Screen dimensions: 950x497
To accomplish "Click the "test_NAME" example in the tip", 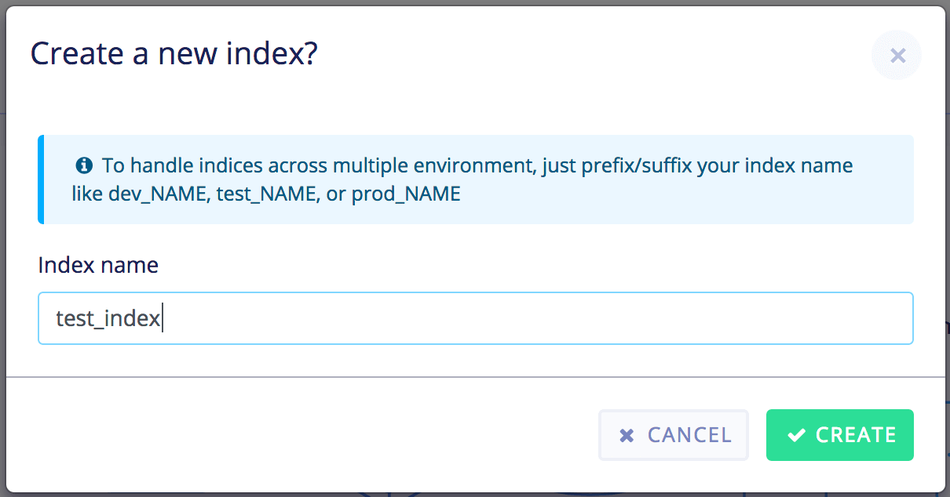I will pyautogui.click(x=264, y=194).
